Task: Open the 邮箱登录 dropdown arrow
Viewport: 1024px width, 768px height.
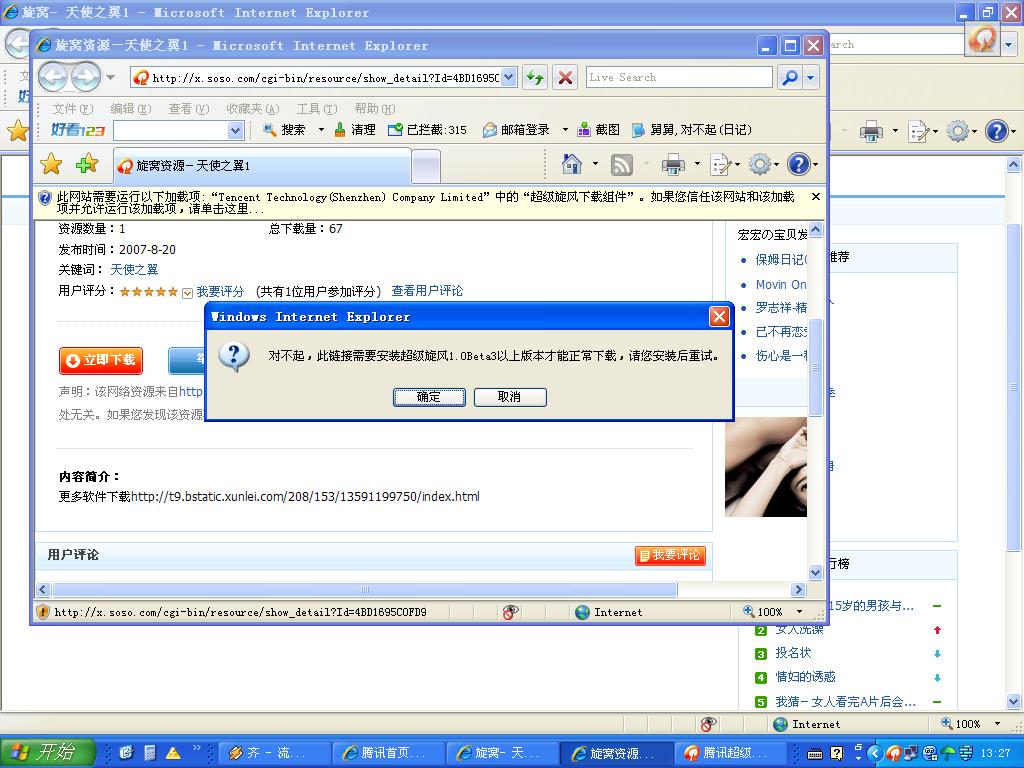Action: click(565, 130)
